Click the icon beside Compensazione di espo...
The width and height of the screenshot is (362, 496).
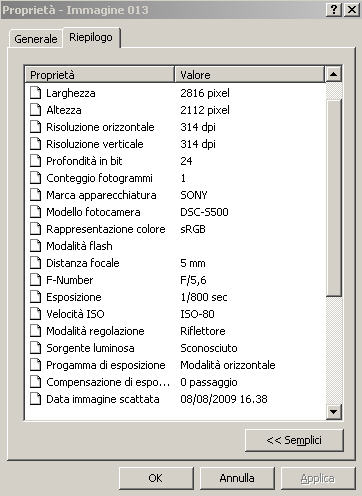[35, 382]
